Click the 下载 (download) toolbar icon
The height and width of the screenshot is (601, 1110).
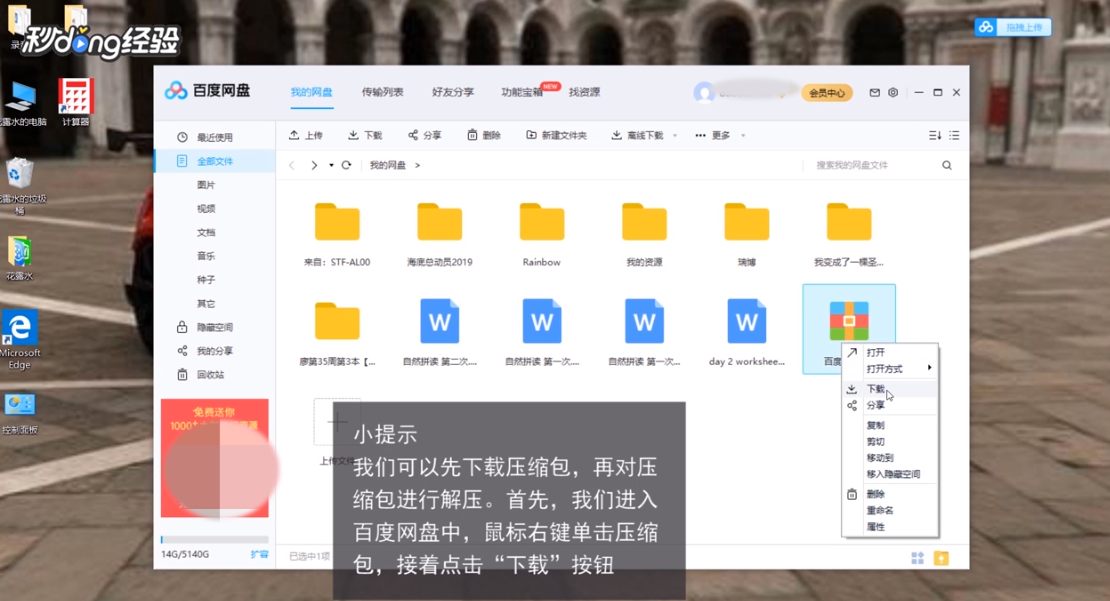352,134
